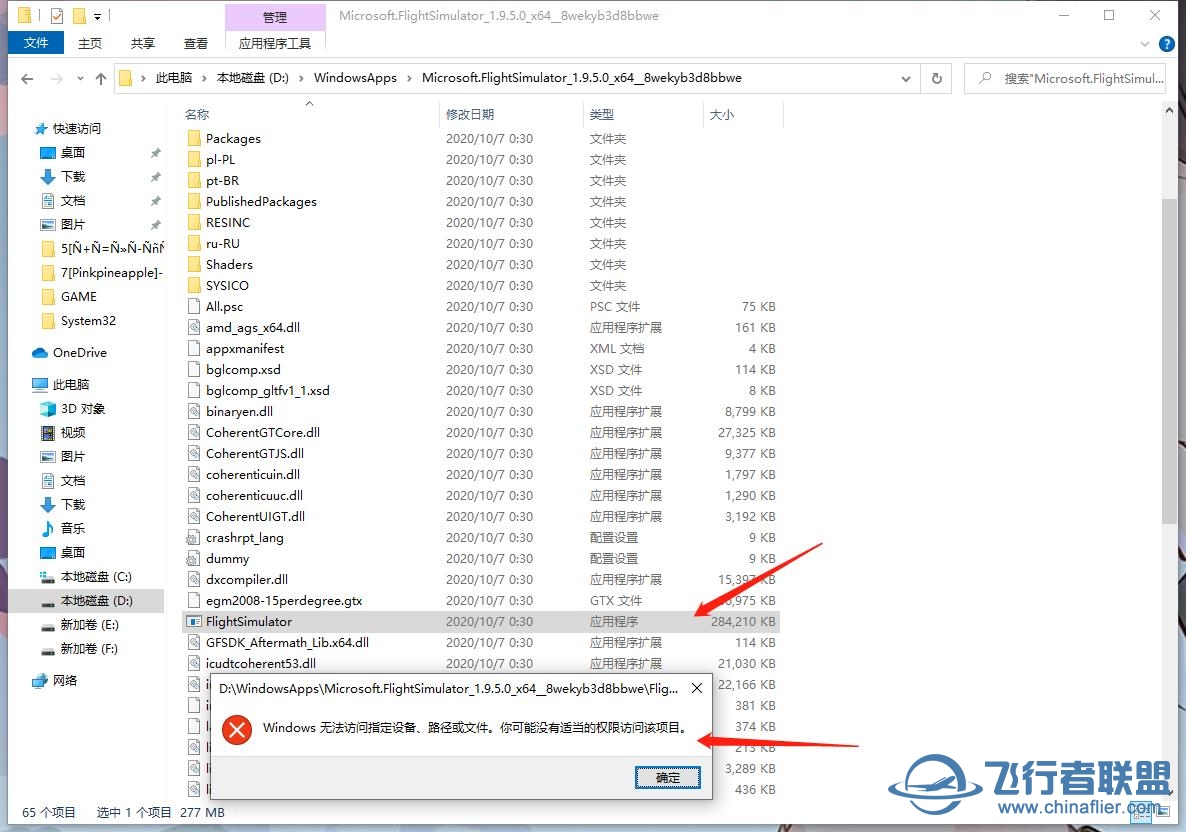Image resolution: width=1186 pixels, height=832 pixels.
Task: Sort by the 名称 column header
Action: pos(197,114)
